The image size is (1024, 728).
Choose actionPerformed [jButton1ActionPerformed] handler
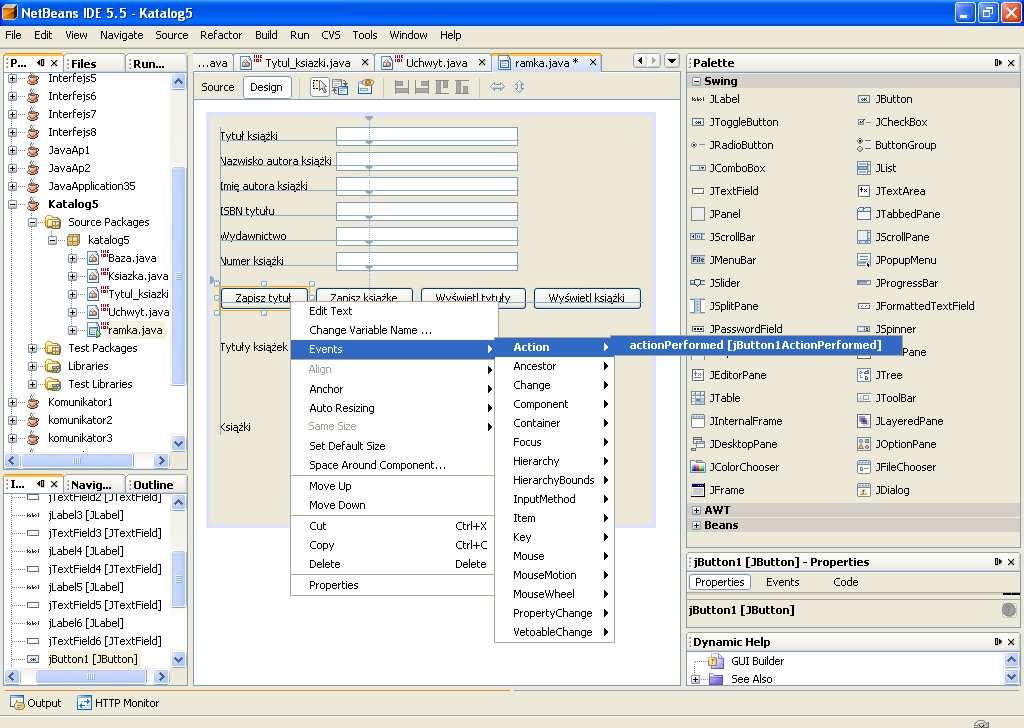(755, 345)
